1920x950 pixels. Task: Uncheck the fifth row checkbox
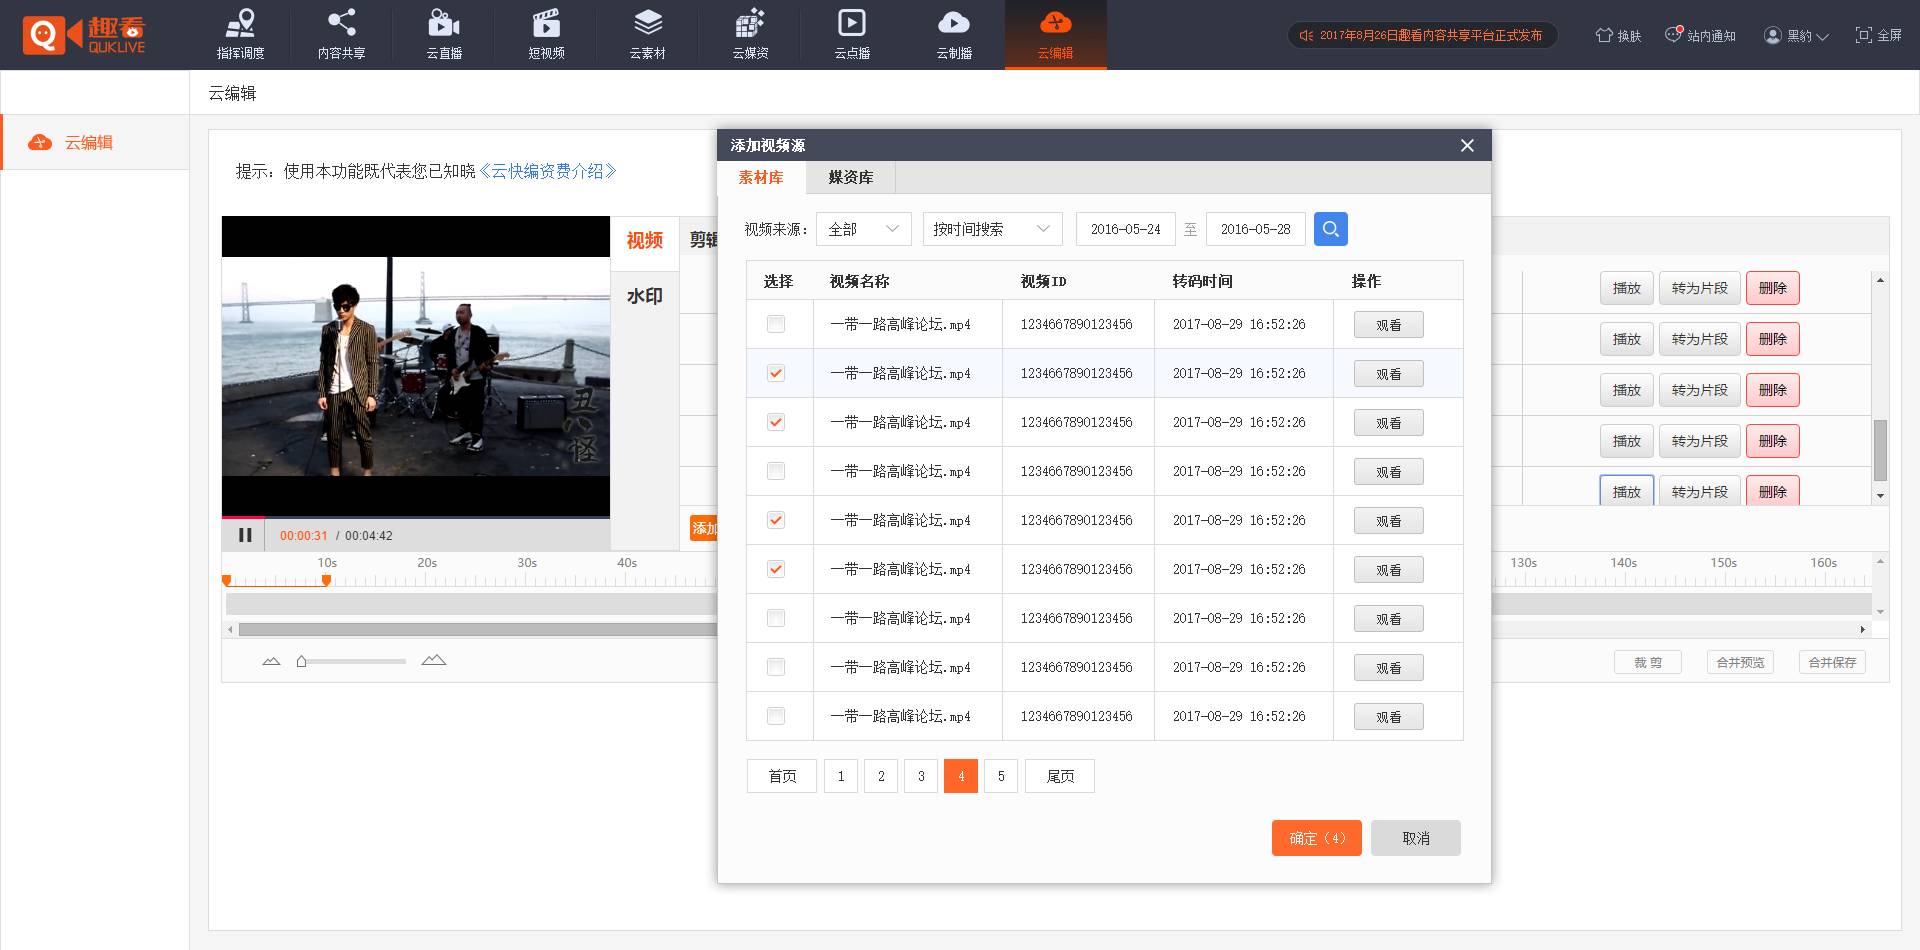[x=776, y=520]
